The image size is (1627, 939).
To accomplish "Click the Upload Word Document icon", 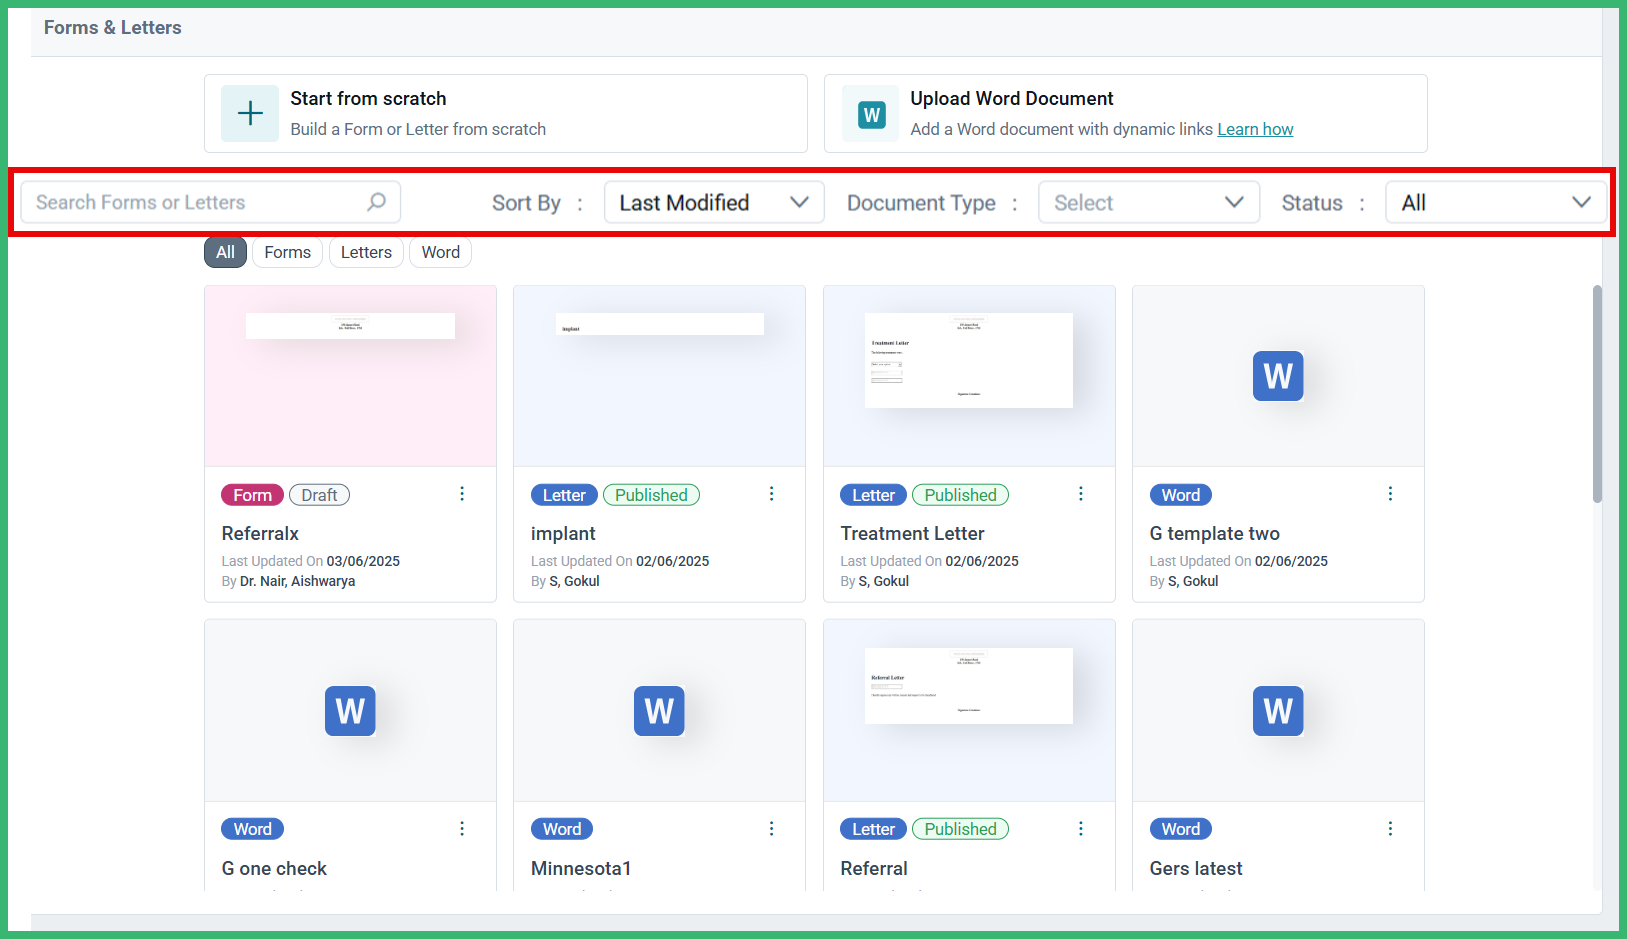I will click(869, 113).
